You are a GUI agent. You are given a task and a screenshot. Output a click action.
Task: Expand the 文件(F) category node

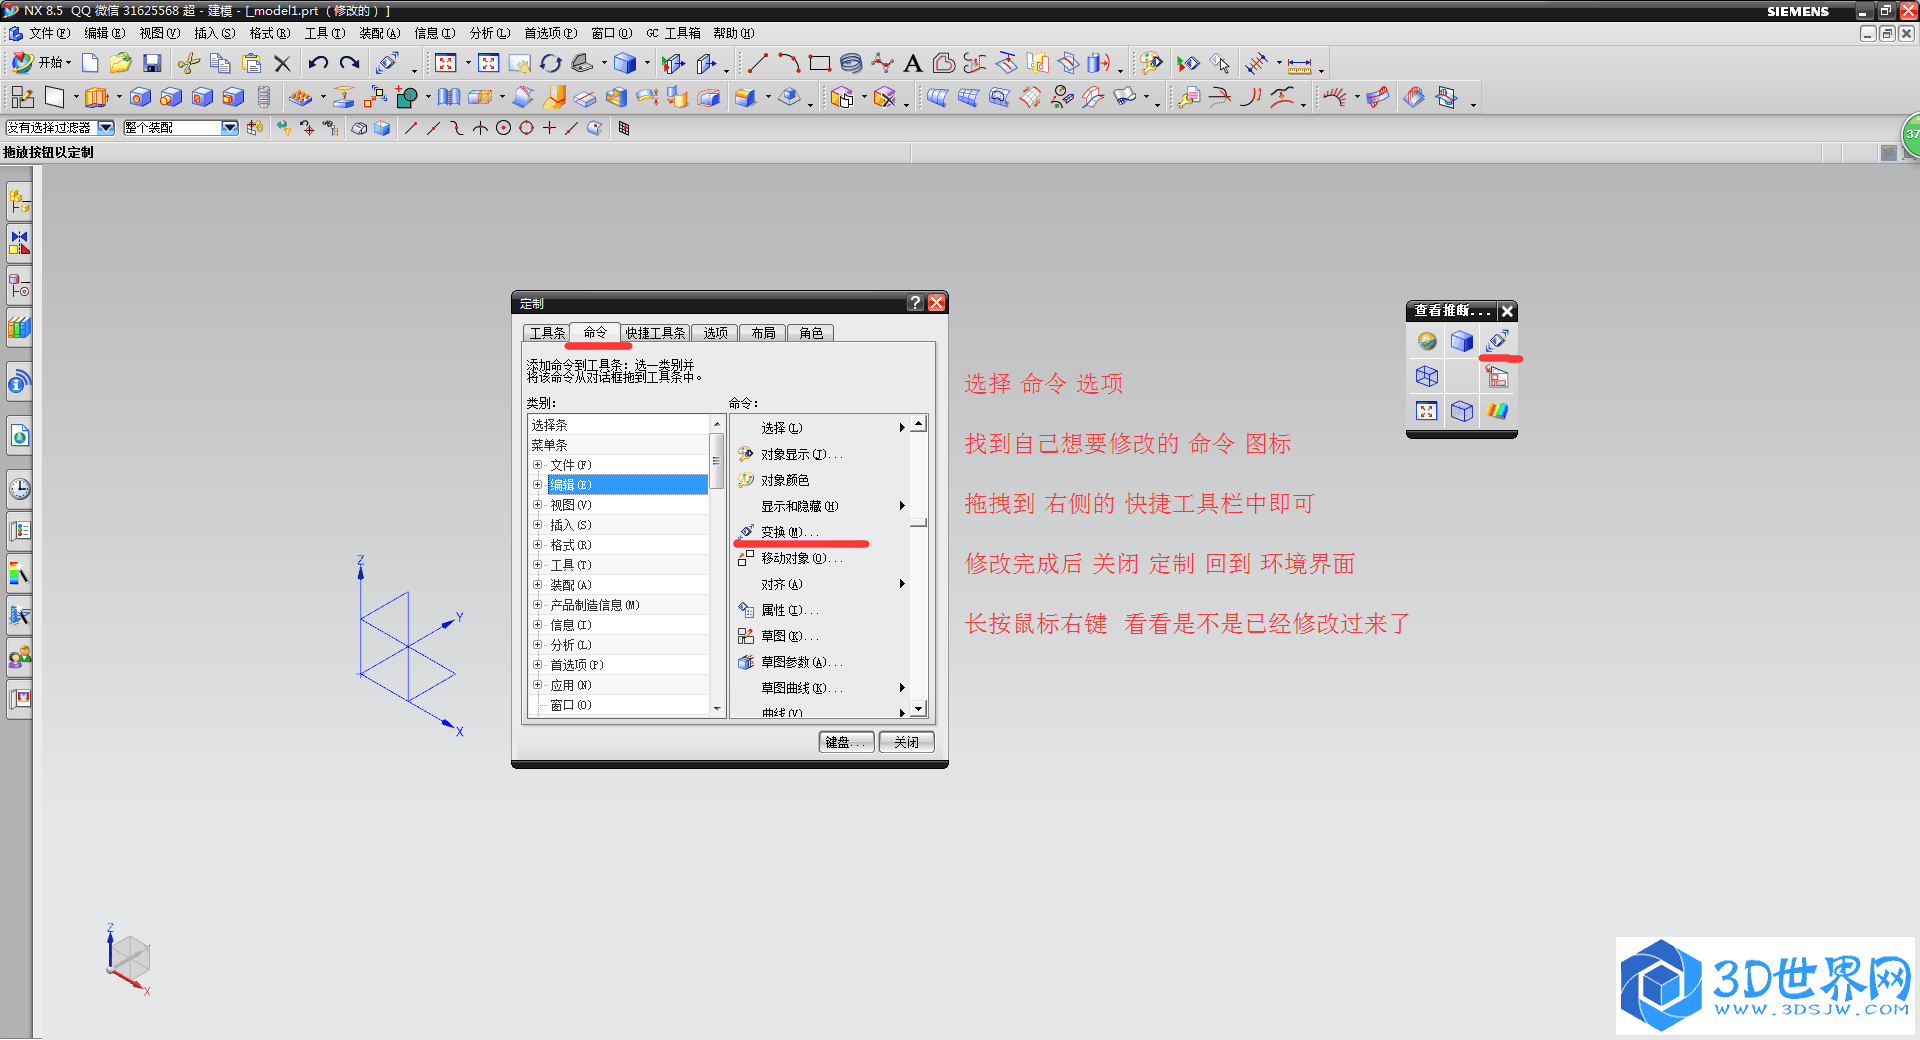pyautogui.click(x=537, y=465)
